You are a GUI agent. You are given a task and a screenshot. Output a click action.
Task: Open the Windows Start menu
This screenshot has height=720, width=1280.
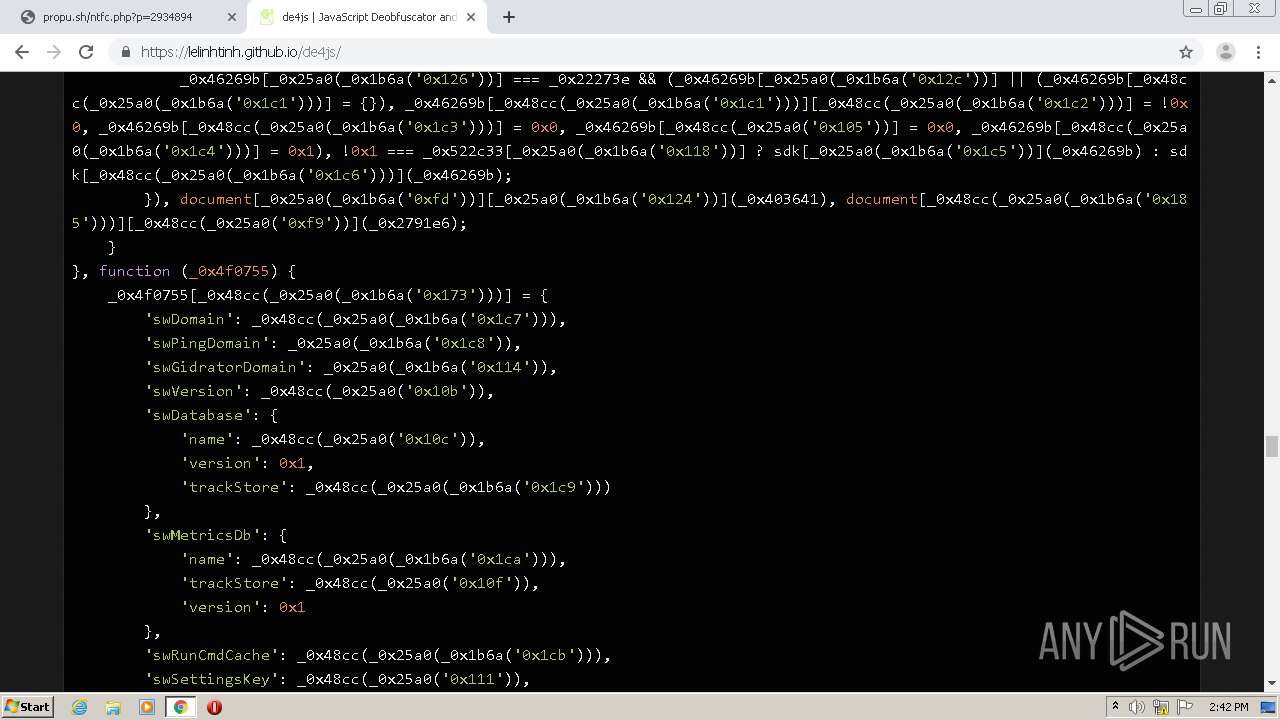pyautogui.click(x=27, y=706)
